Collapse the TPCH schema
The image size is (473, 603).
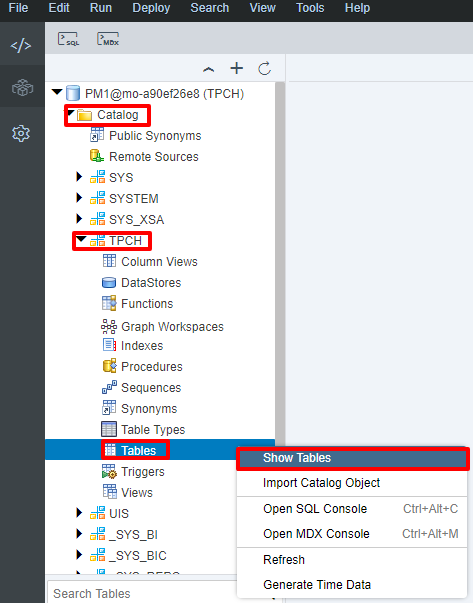pyautogui.click(x=81, y=239)
